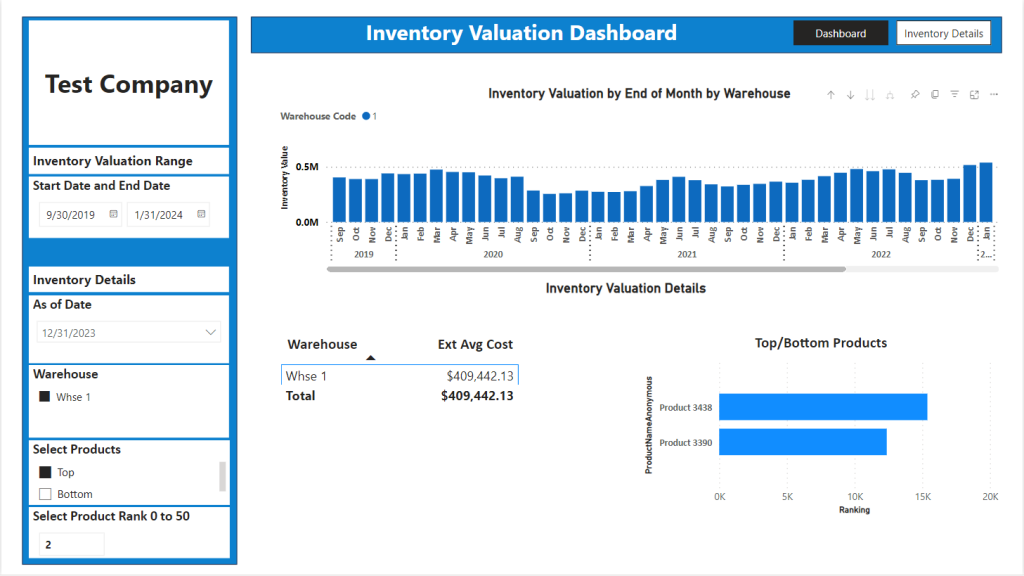Image resolution: width=1024 pixels, height=576 pixels.
Task: Click the drill up arrow icon
Action: pos(831,95)
